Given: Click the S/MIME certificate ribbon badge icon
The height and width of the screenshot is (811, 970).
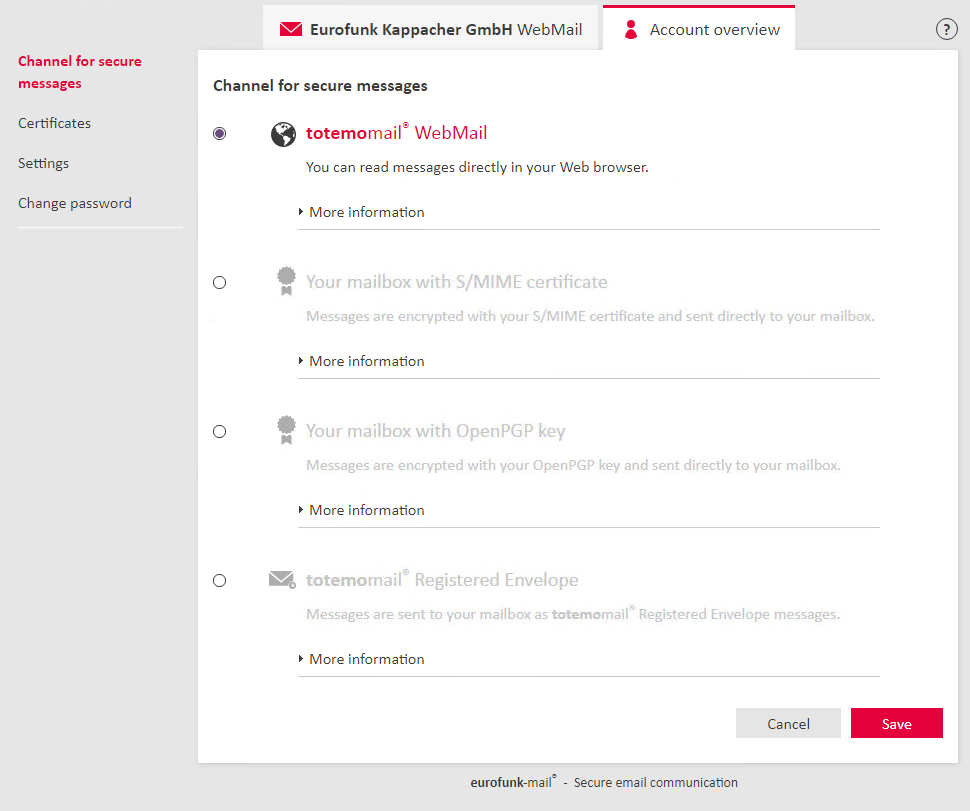Looking at the screenshot, I should click(x=286, y=281).
